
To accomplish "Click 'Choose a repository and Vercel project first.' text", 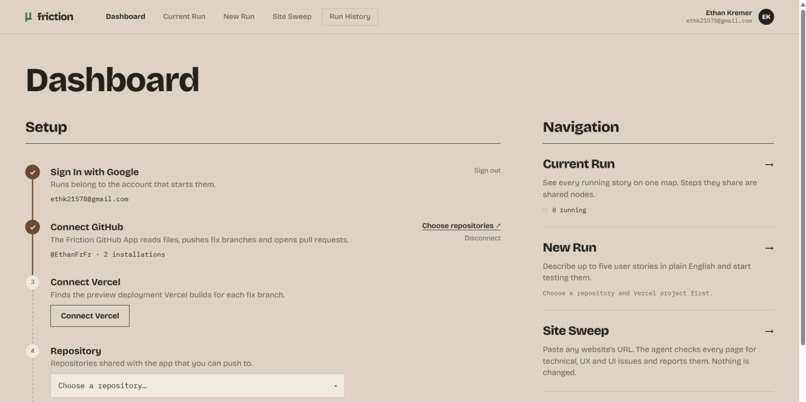I will click(628, 294).
